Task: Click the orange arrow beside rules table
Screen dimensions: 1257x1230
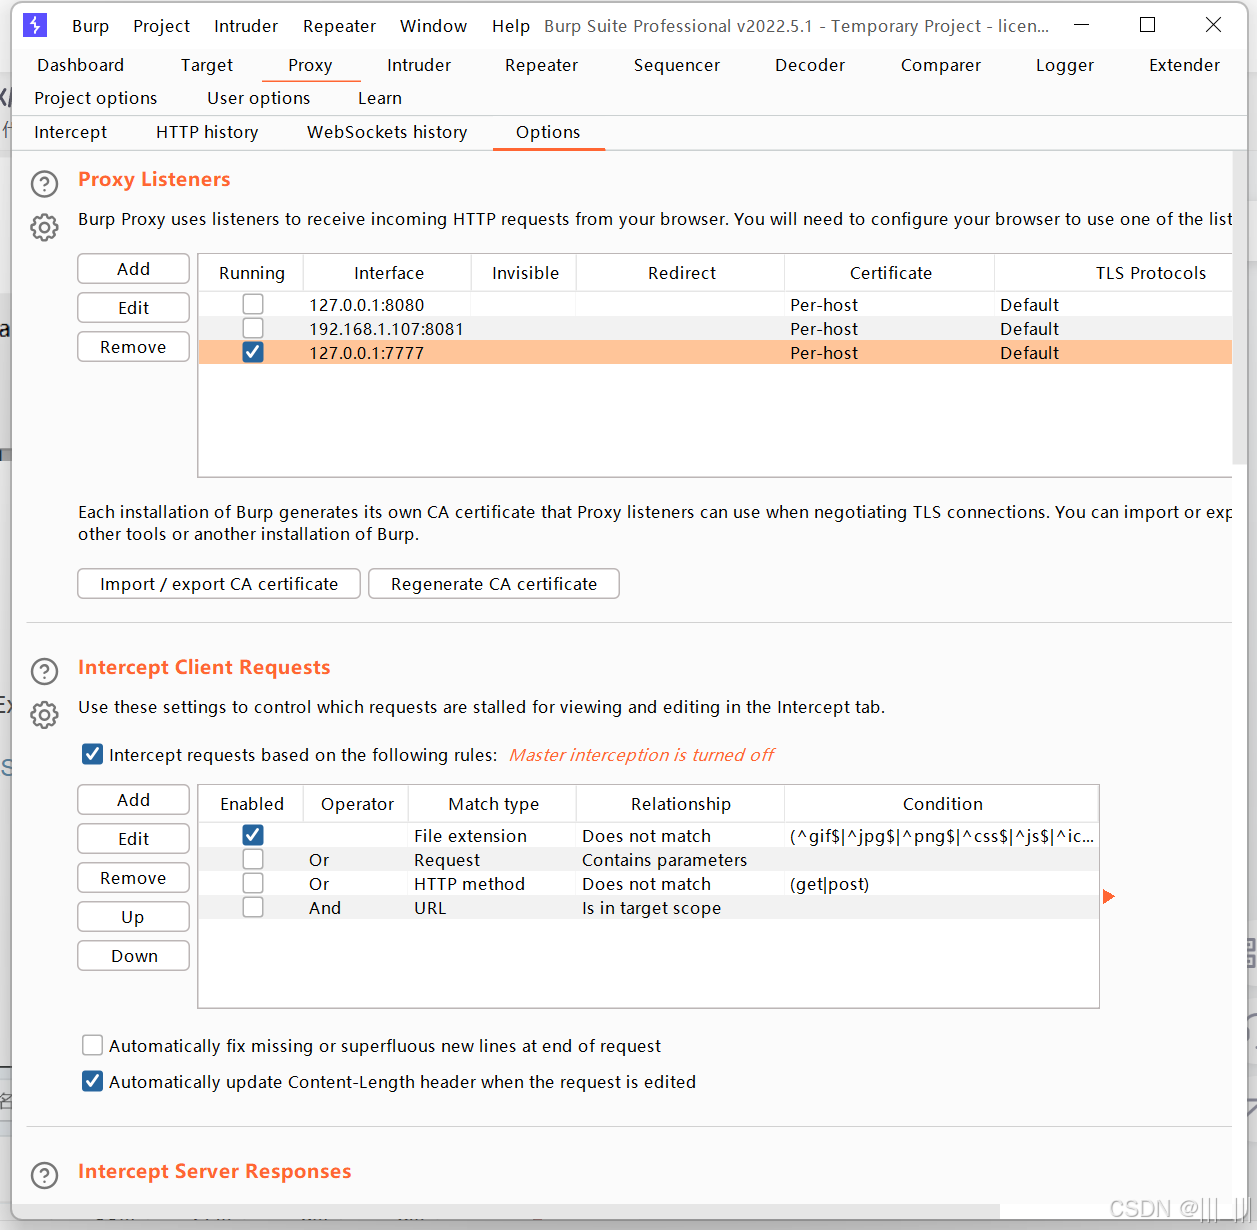Action: tap(1108, 896)
